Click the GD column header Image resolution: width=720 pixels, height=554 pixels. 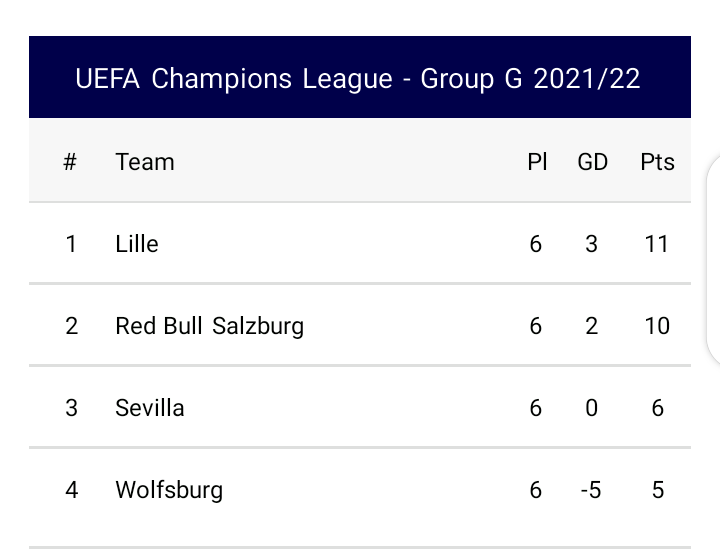click(x=593, y=162)
